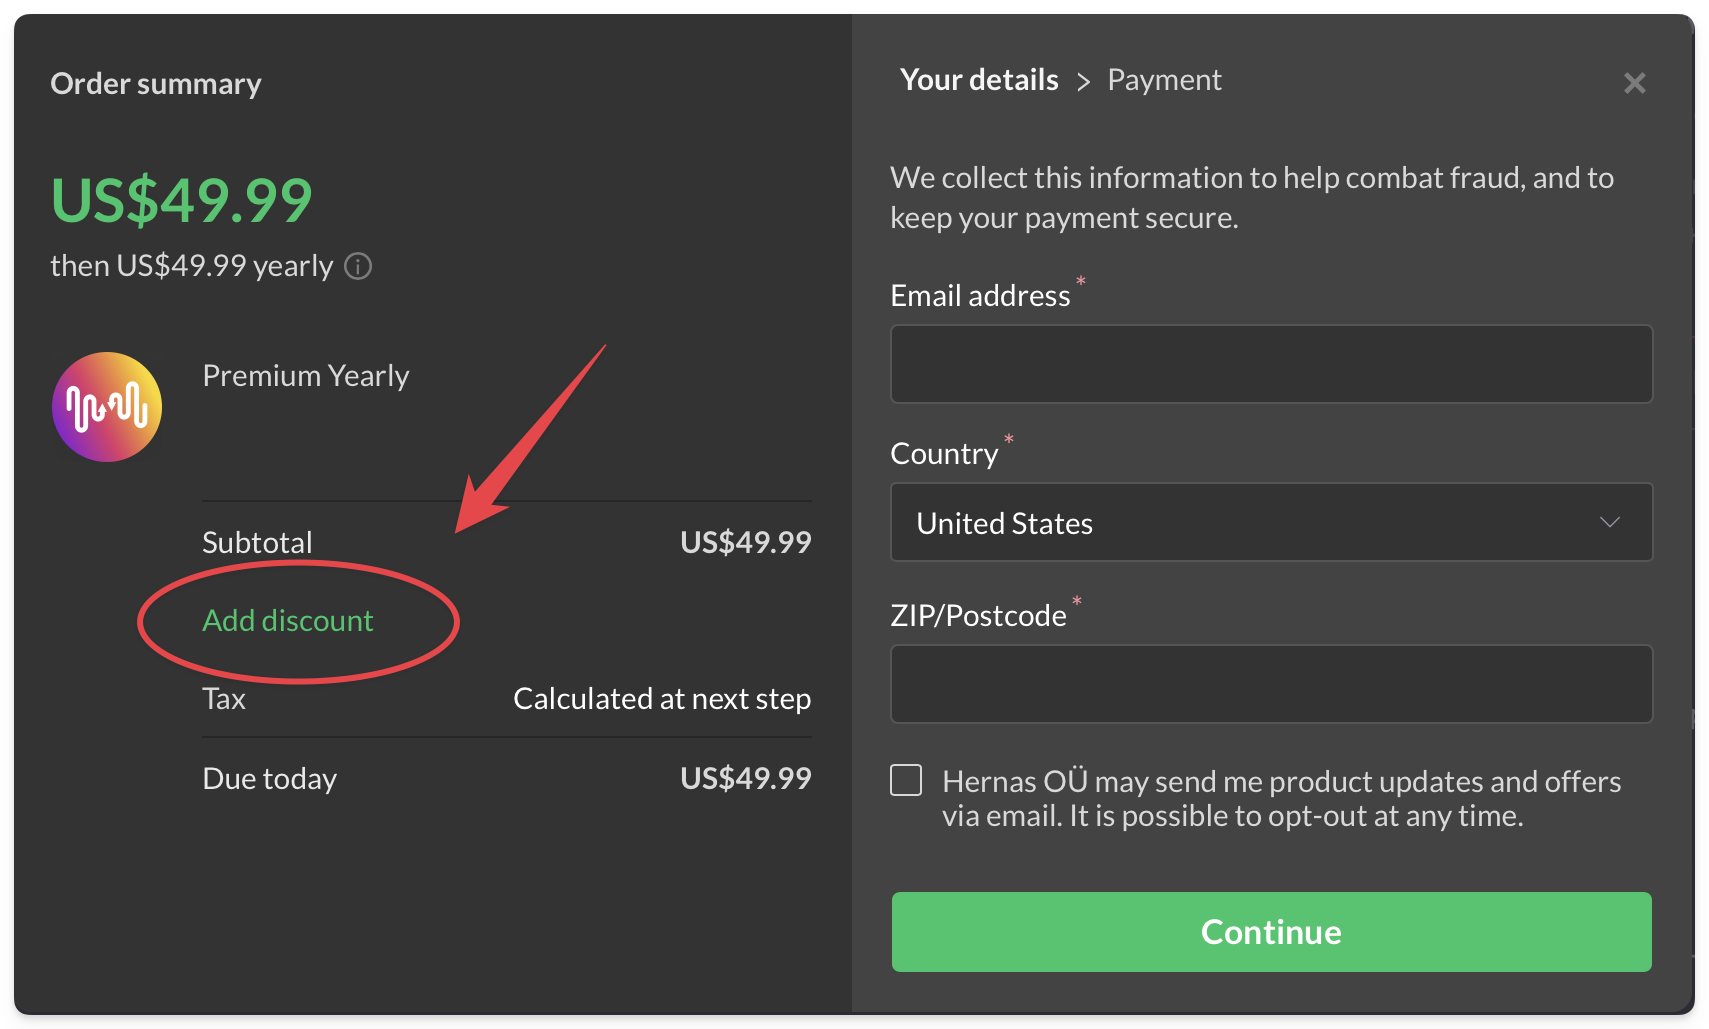Click the info icon beside yearly price
Image resolution: width=1709 pixels, height=1029 pixels.
coord(358,266)
